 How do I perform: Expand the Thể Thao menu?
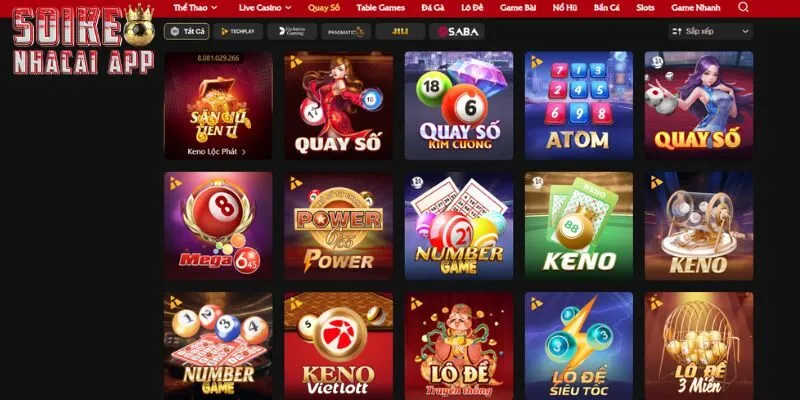tap(195, 8)
